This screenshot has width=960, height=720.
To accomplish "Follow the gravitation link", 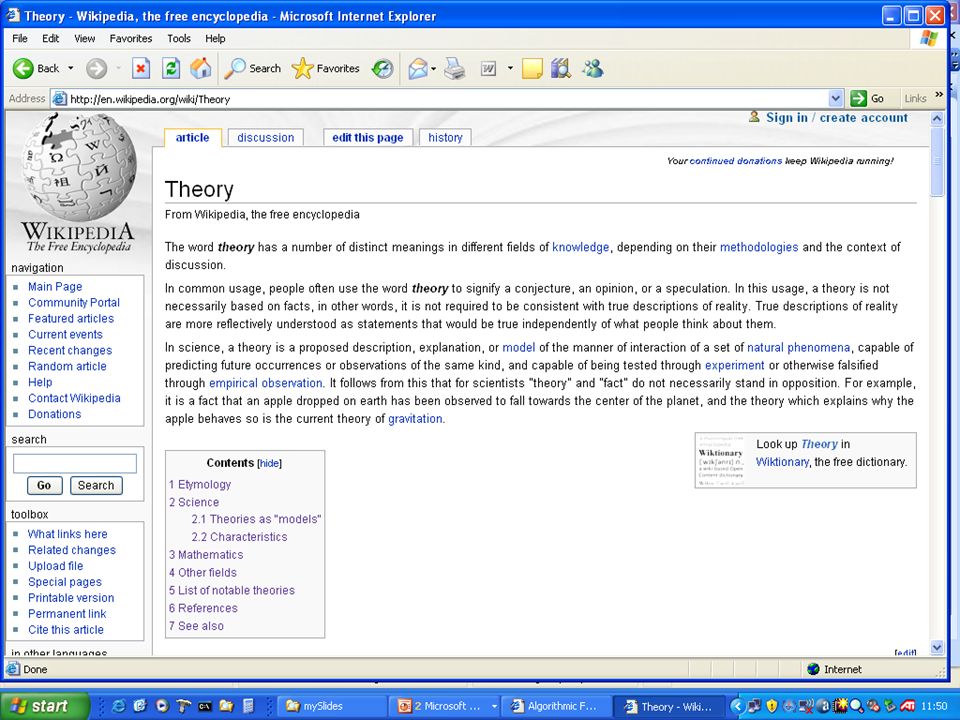I will pyautogui.click(x=415, y=419).
